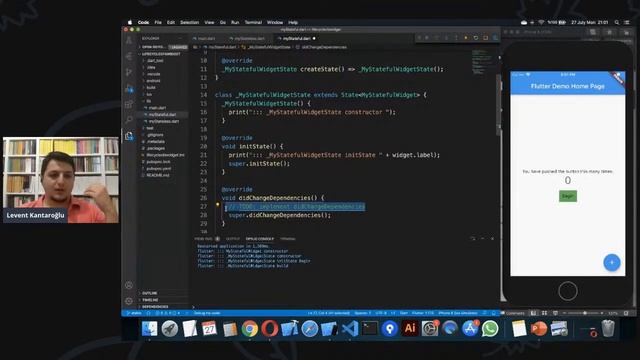Open Opera from the dock

(x=269, y=329)
